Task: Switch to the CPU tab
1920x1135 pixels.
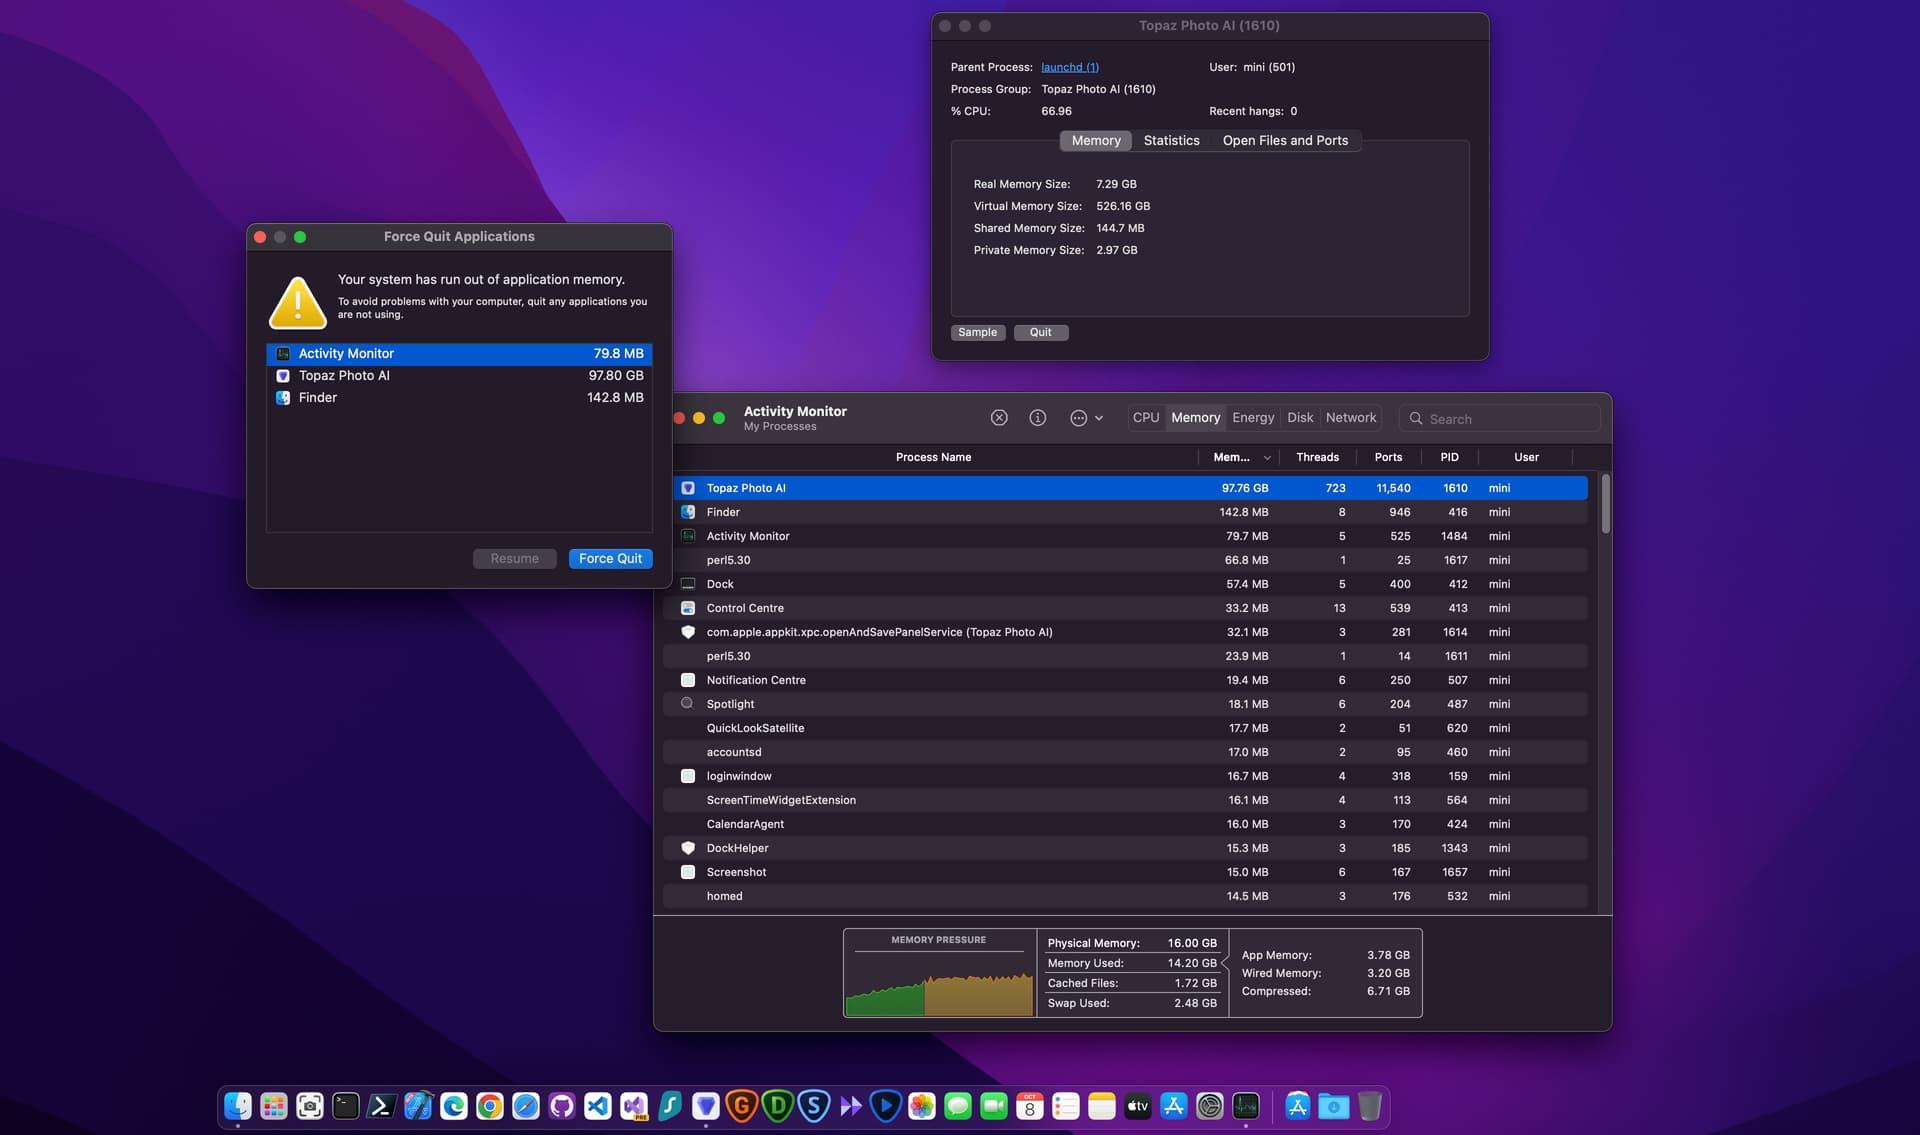Action: coord(1146,418)
